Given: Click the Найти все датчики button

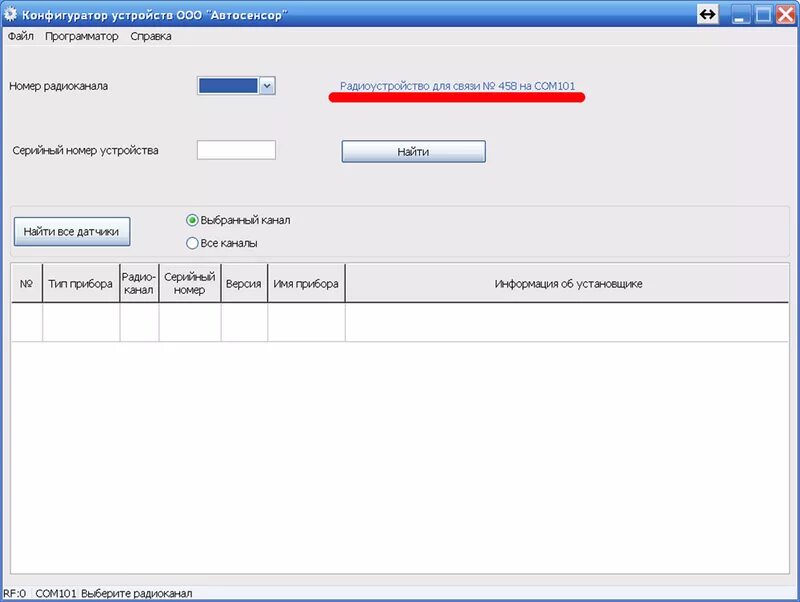Looking at the screenshot, I should (72, 232).
